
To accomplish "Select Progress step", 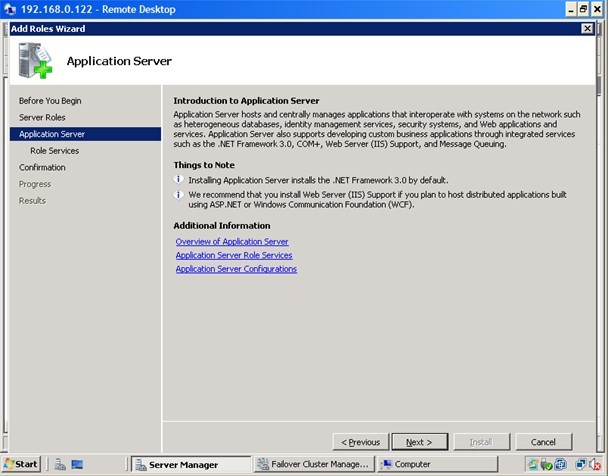I will tap(35, 184).
